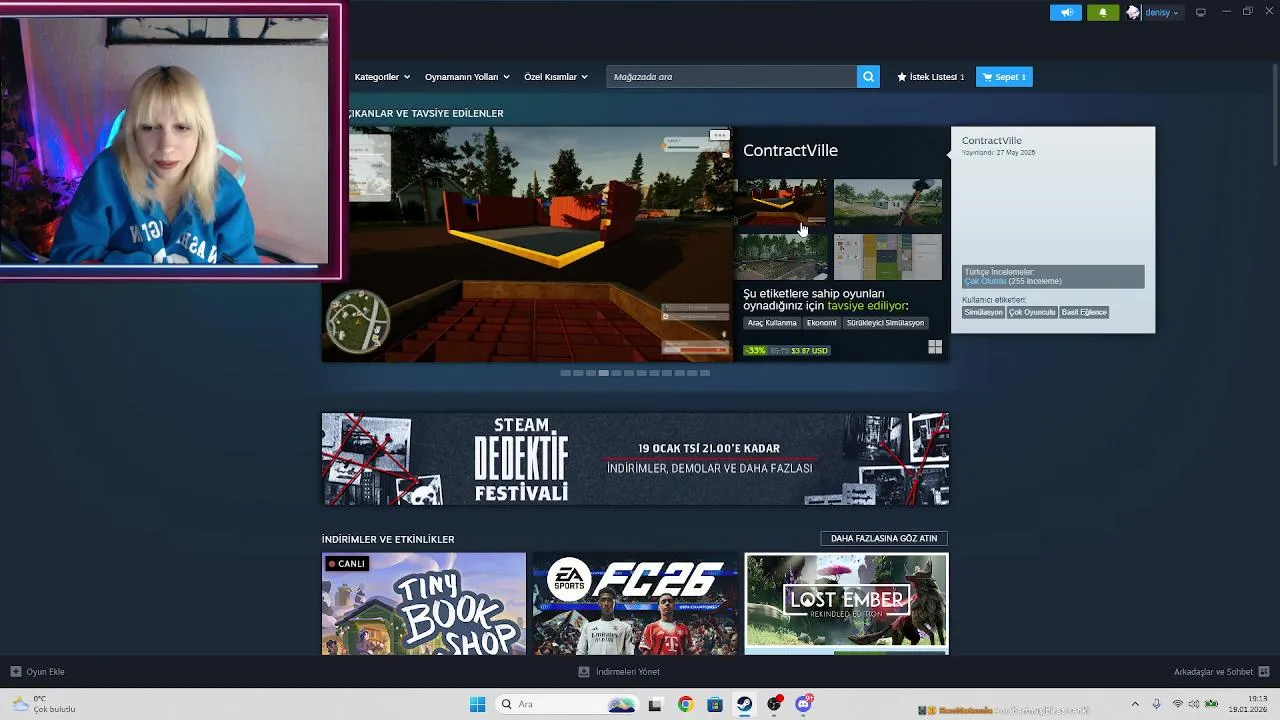Click the Çok Oyunculu user tag

pos(1031,312)
